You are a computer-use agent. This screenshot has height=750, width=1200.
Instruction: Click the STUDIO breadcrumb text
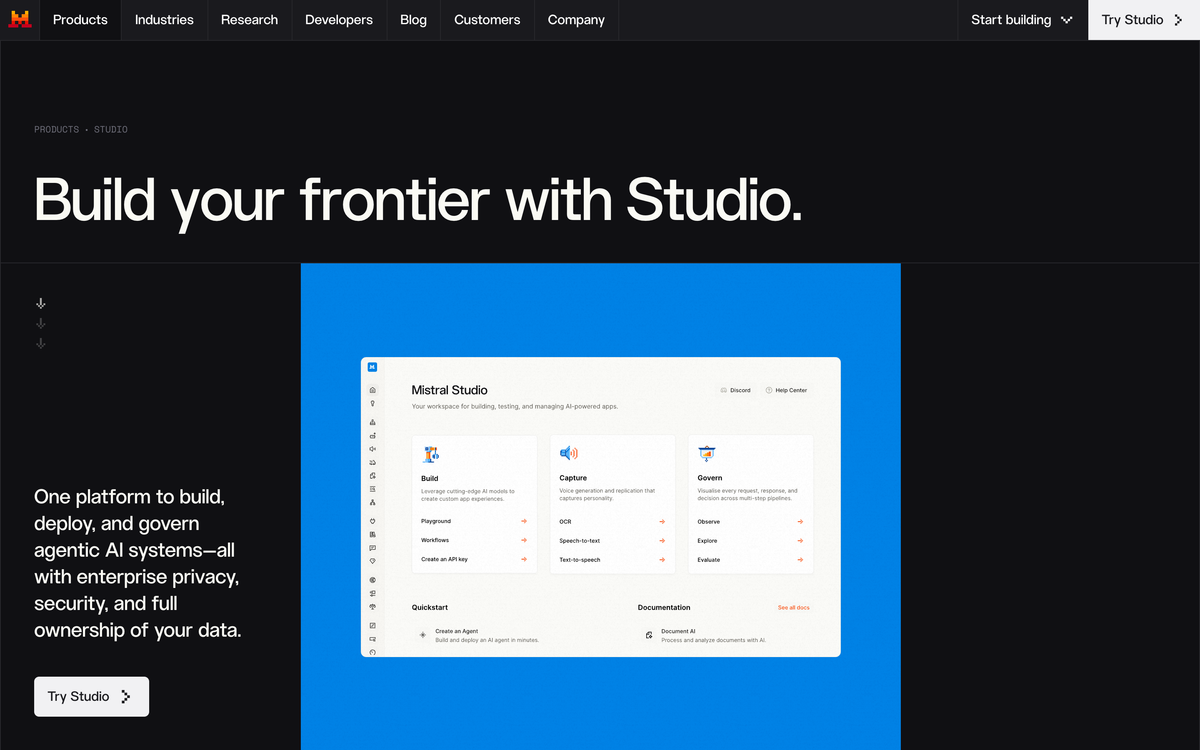pyautogui.click(x=111, y=130)
